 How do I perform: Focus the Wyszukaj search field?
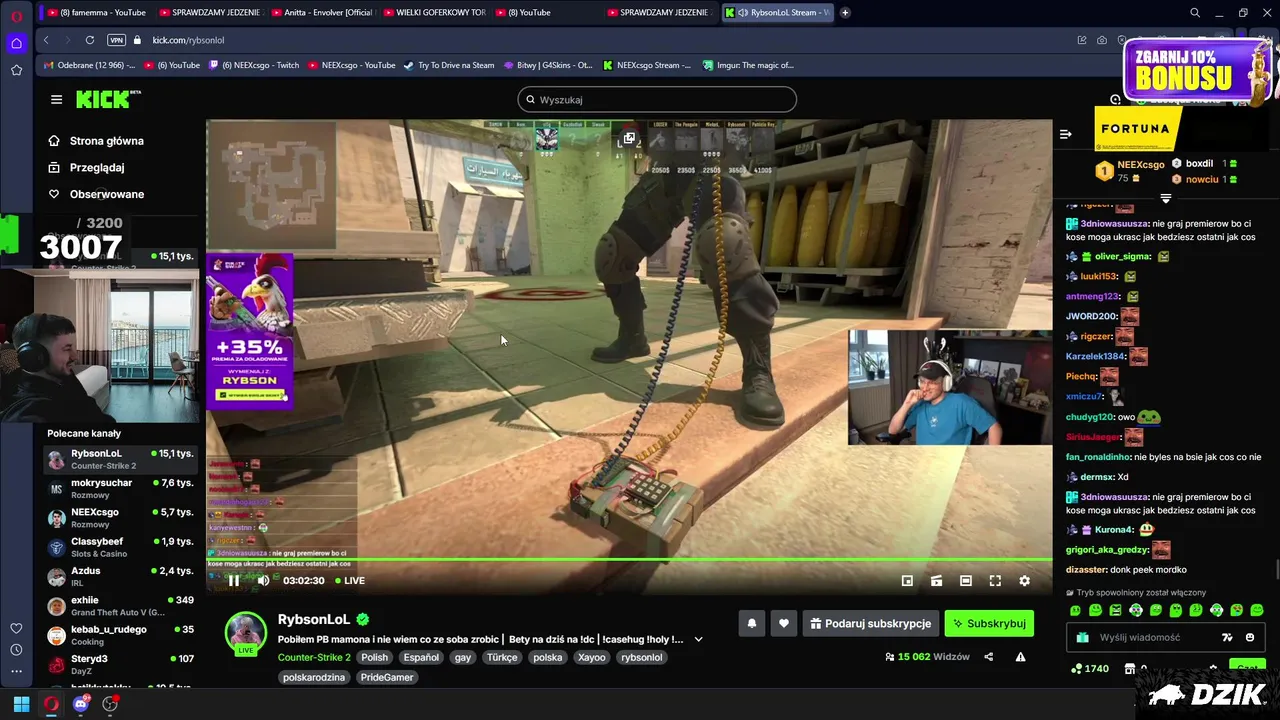pyautogui.click(x=657, y=99)
